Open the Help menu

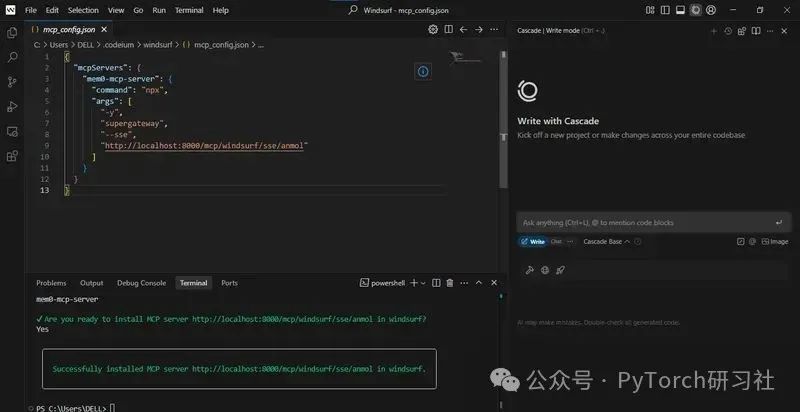pos(220,10)
